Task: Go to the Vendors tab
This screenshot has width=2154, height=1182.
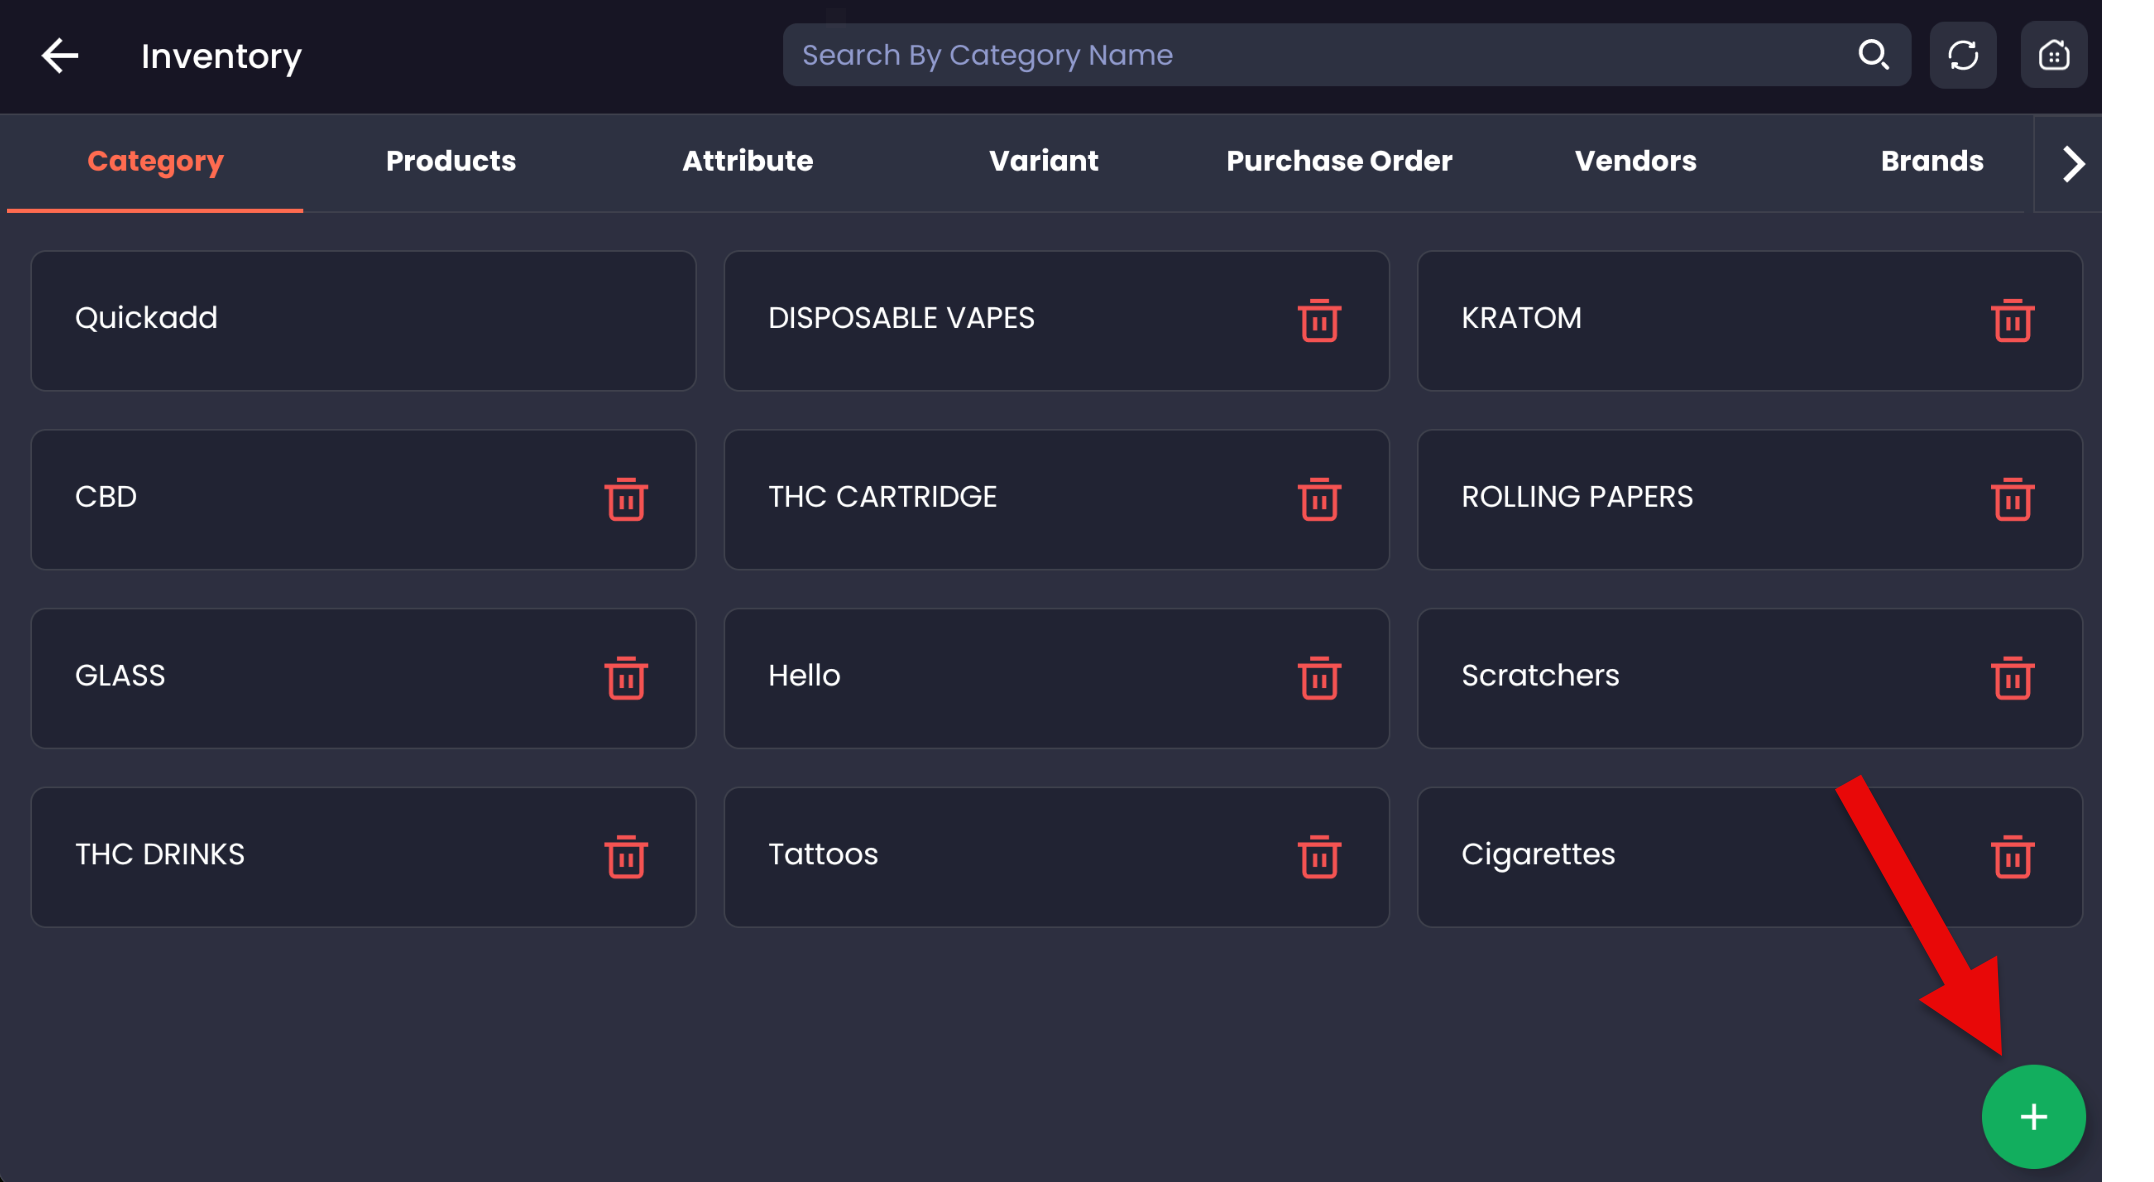Action: point(1635,161)
